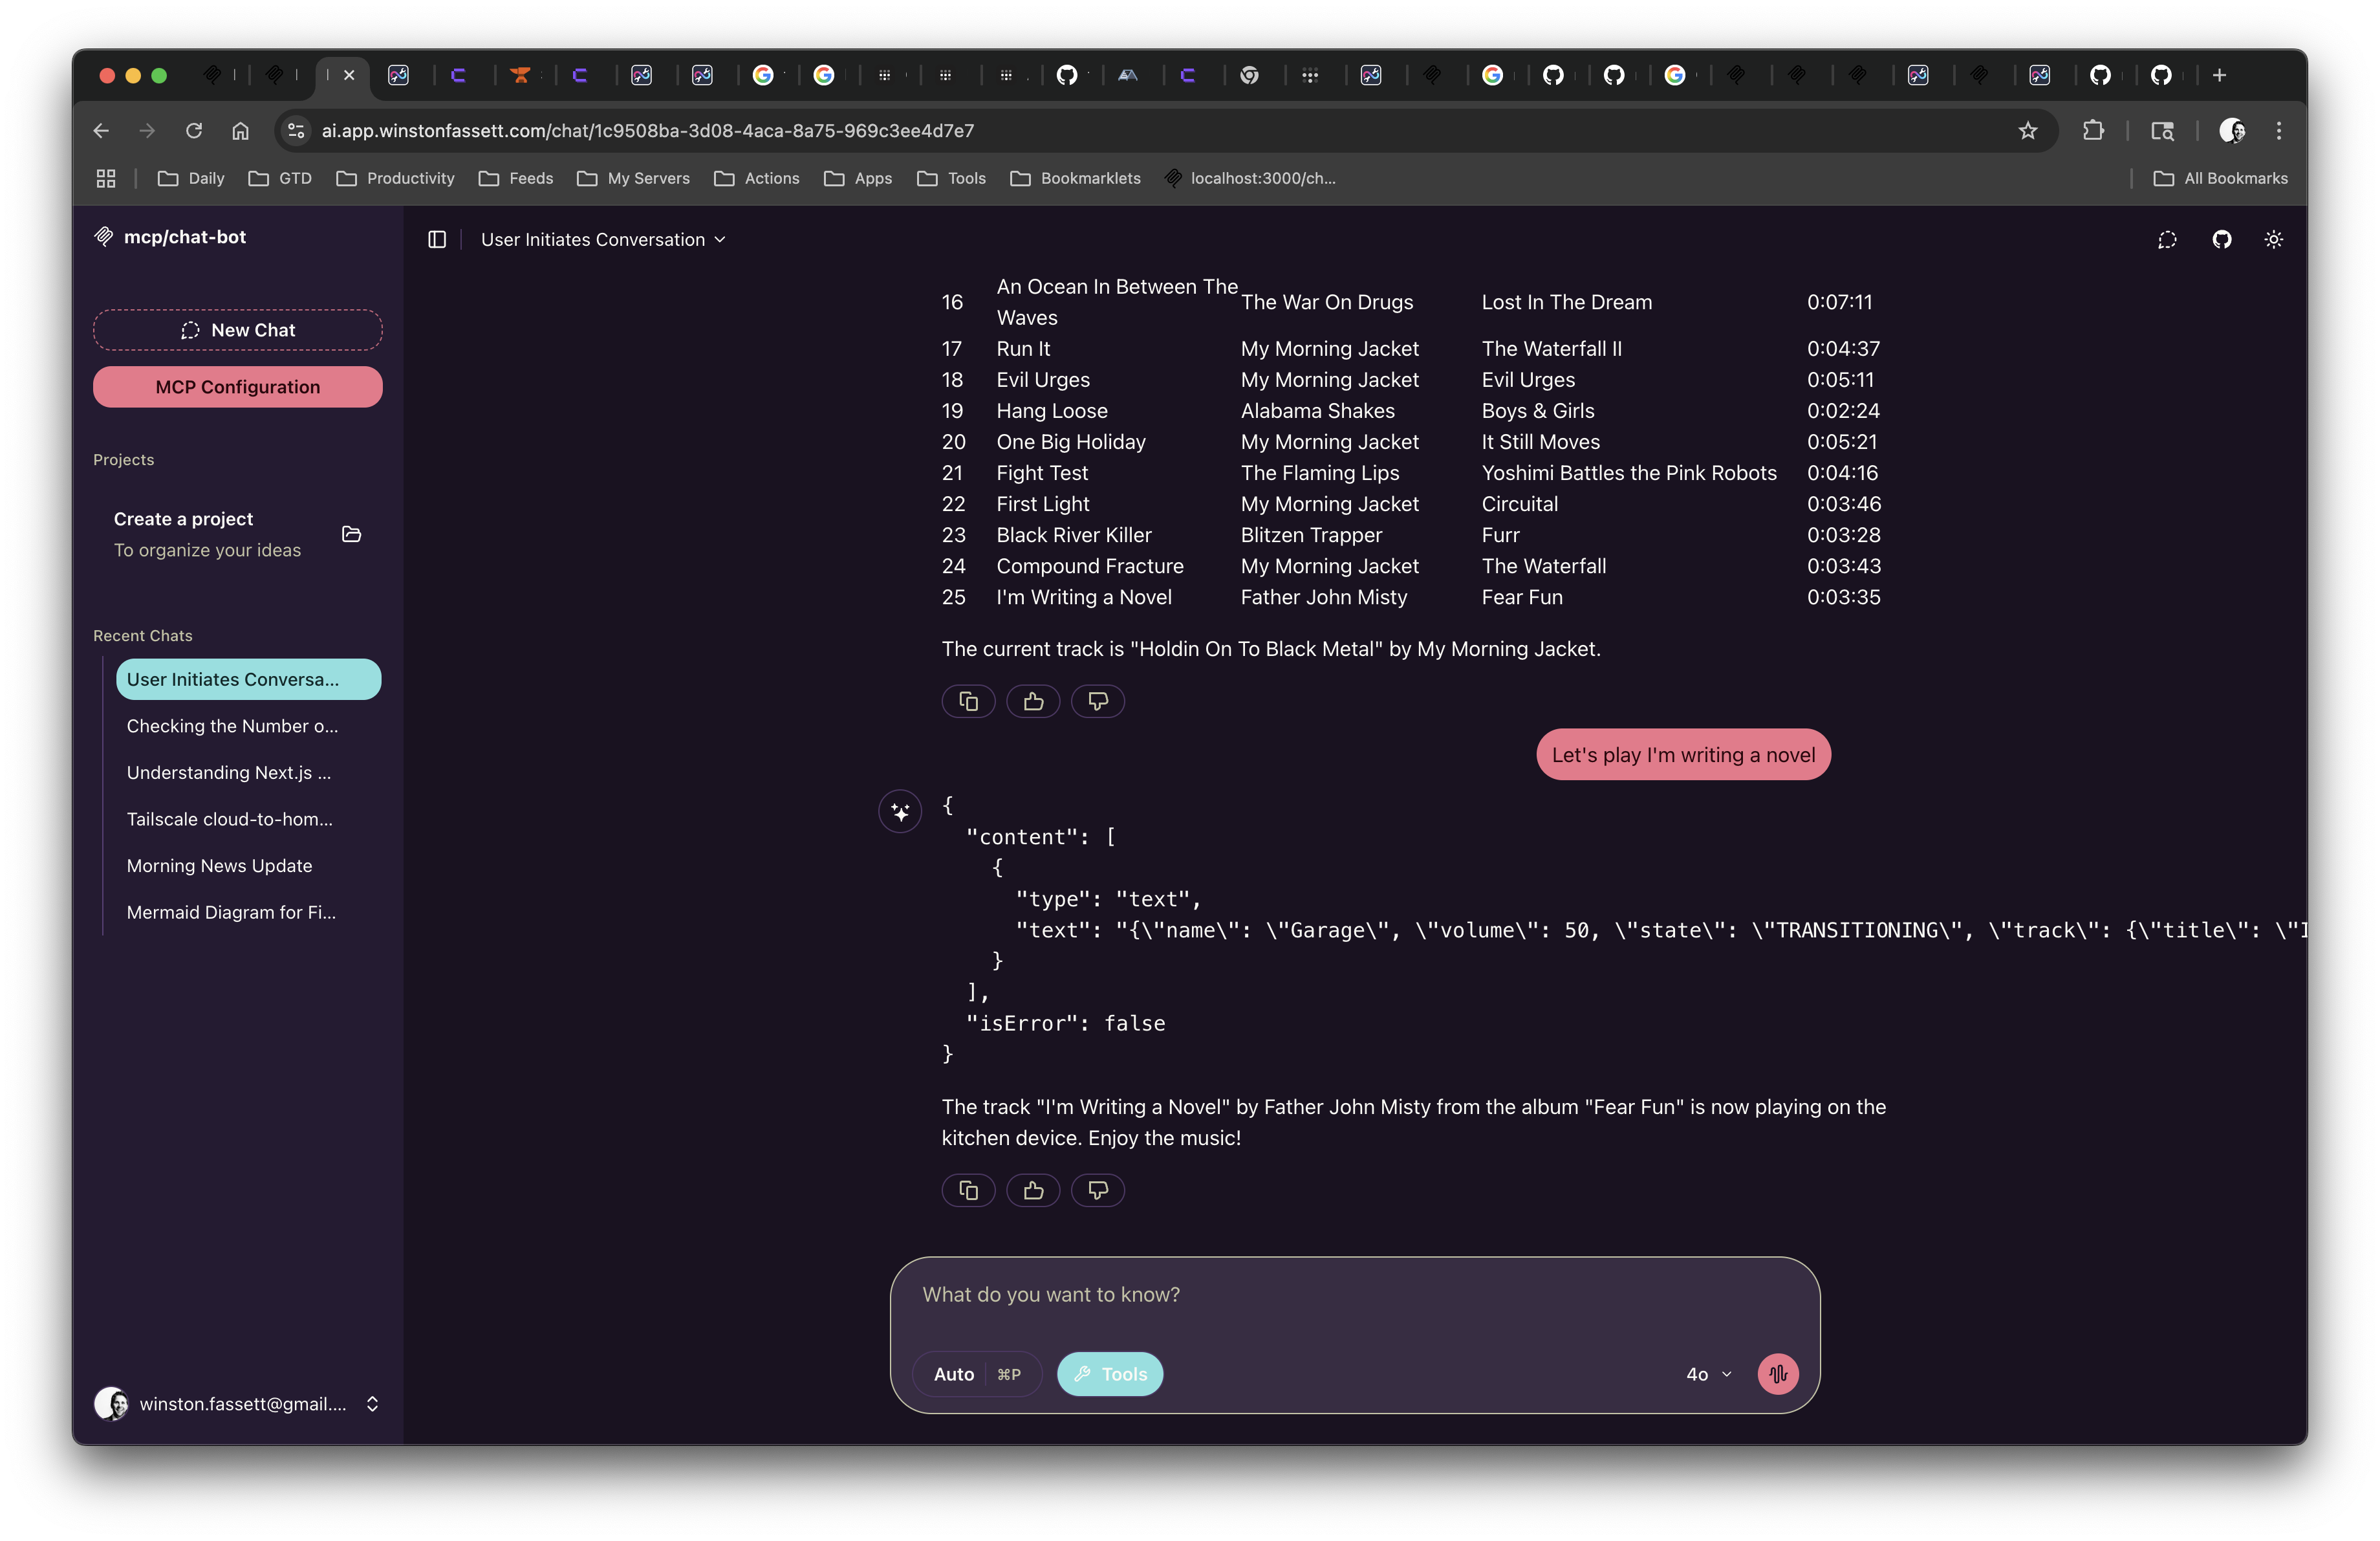Image resolution: width=2380 pixels, height=1541 pixels.
Task: Open the create project folder icon
Action: click(x=352, y=534)
